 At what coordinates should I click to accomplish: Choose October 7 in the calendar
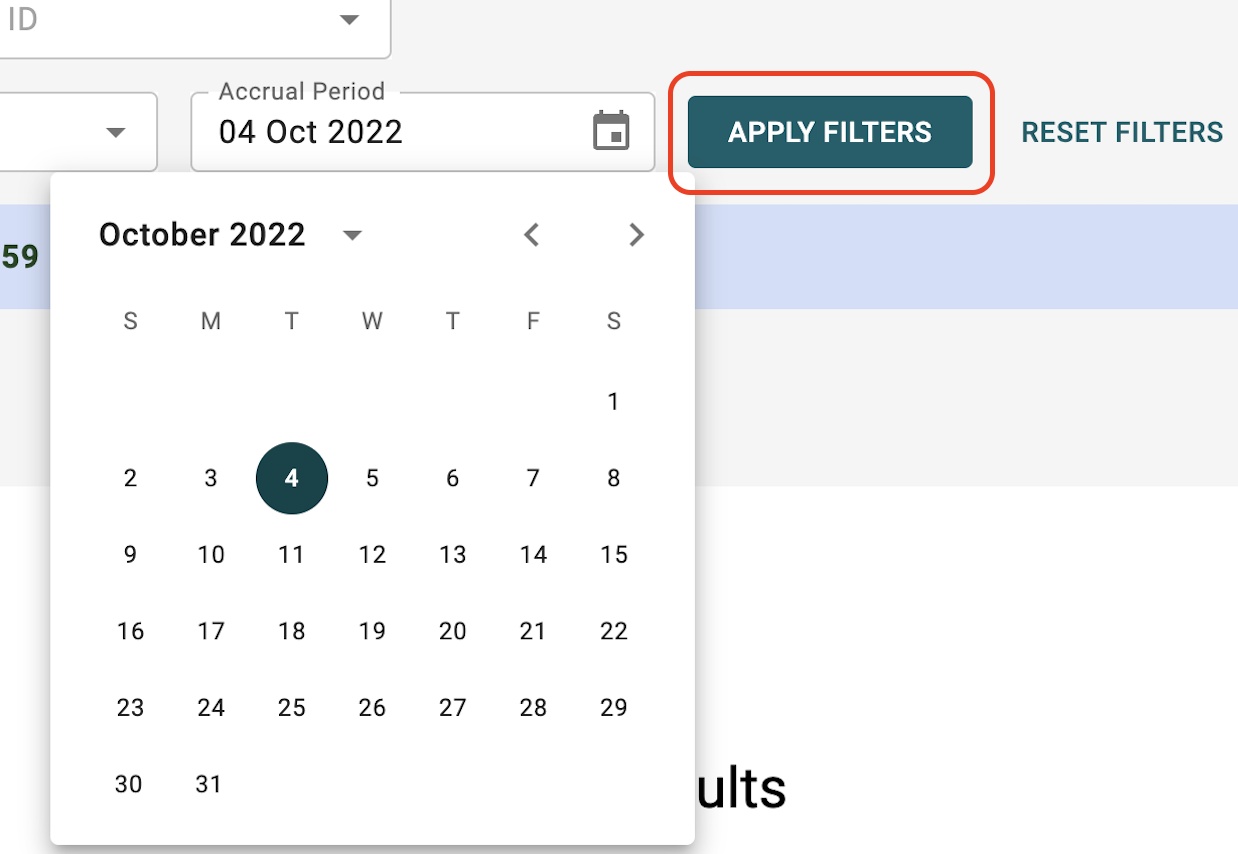coord(533,478)
